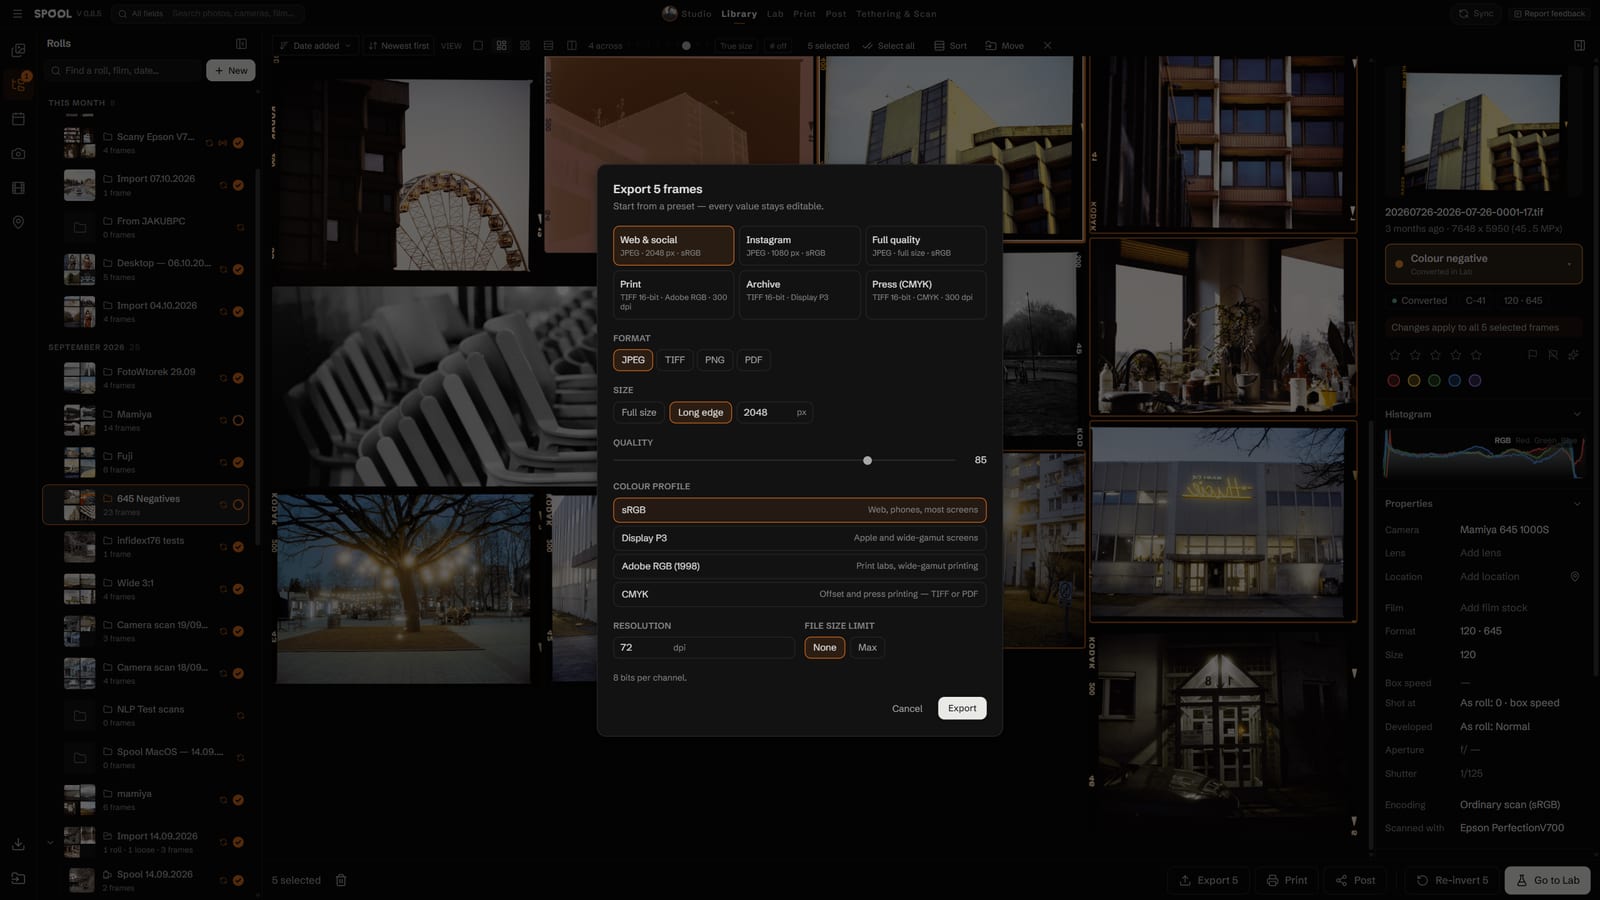The image size is (1600, 900).
Task: Choose the PNG format
Action: point(715,360)
